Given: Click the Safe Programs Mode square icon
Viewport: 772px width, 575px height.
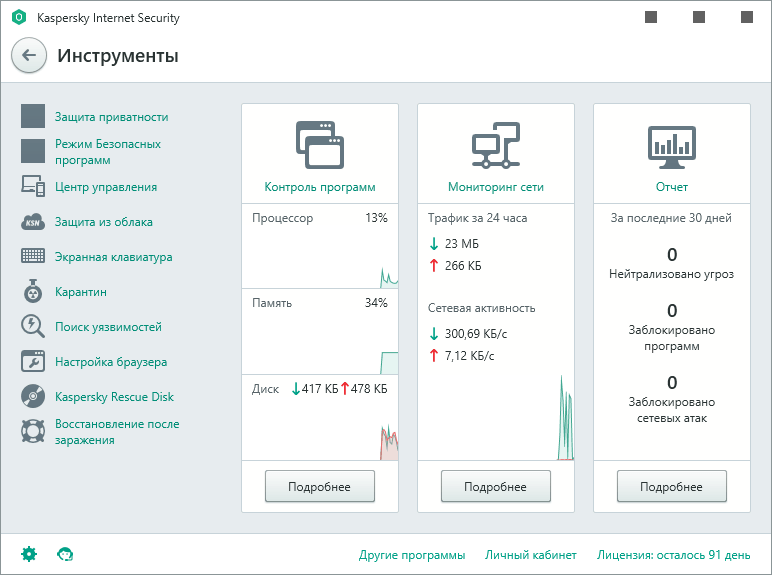Looking at the screenshot, I should pyautogui.click(x=33, y=151).
